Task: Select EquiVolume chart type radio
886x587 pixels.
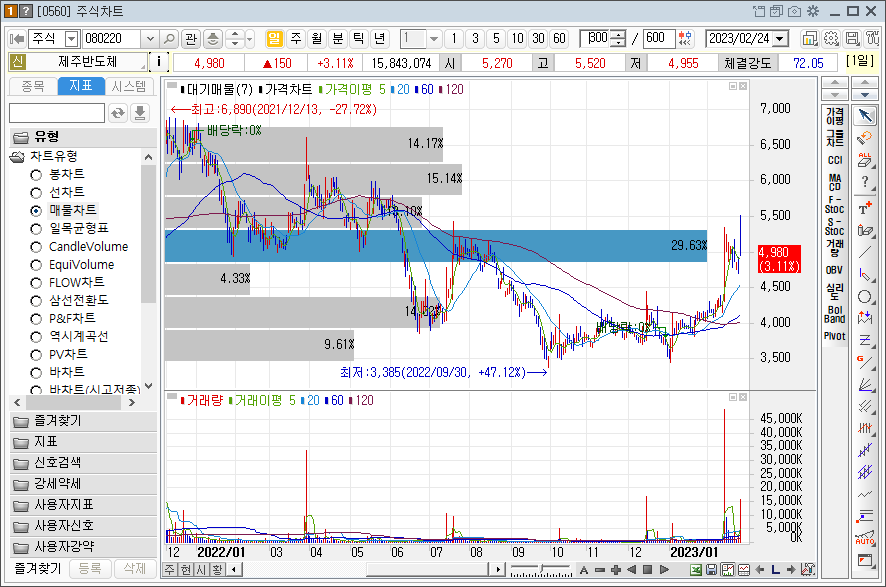Action: tap(36, 265)
